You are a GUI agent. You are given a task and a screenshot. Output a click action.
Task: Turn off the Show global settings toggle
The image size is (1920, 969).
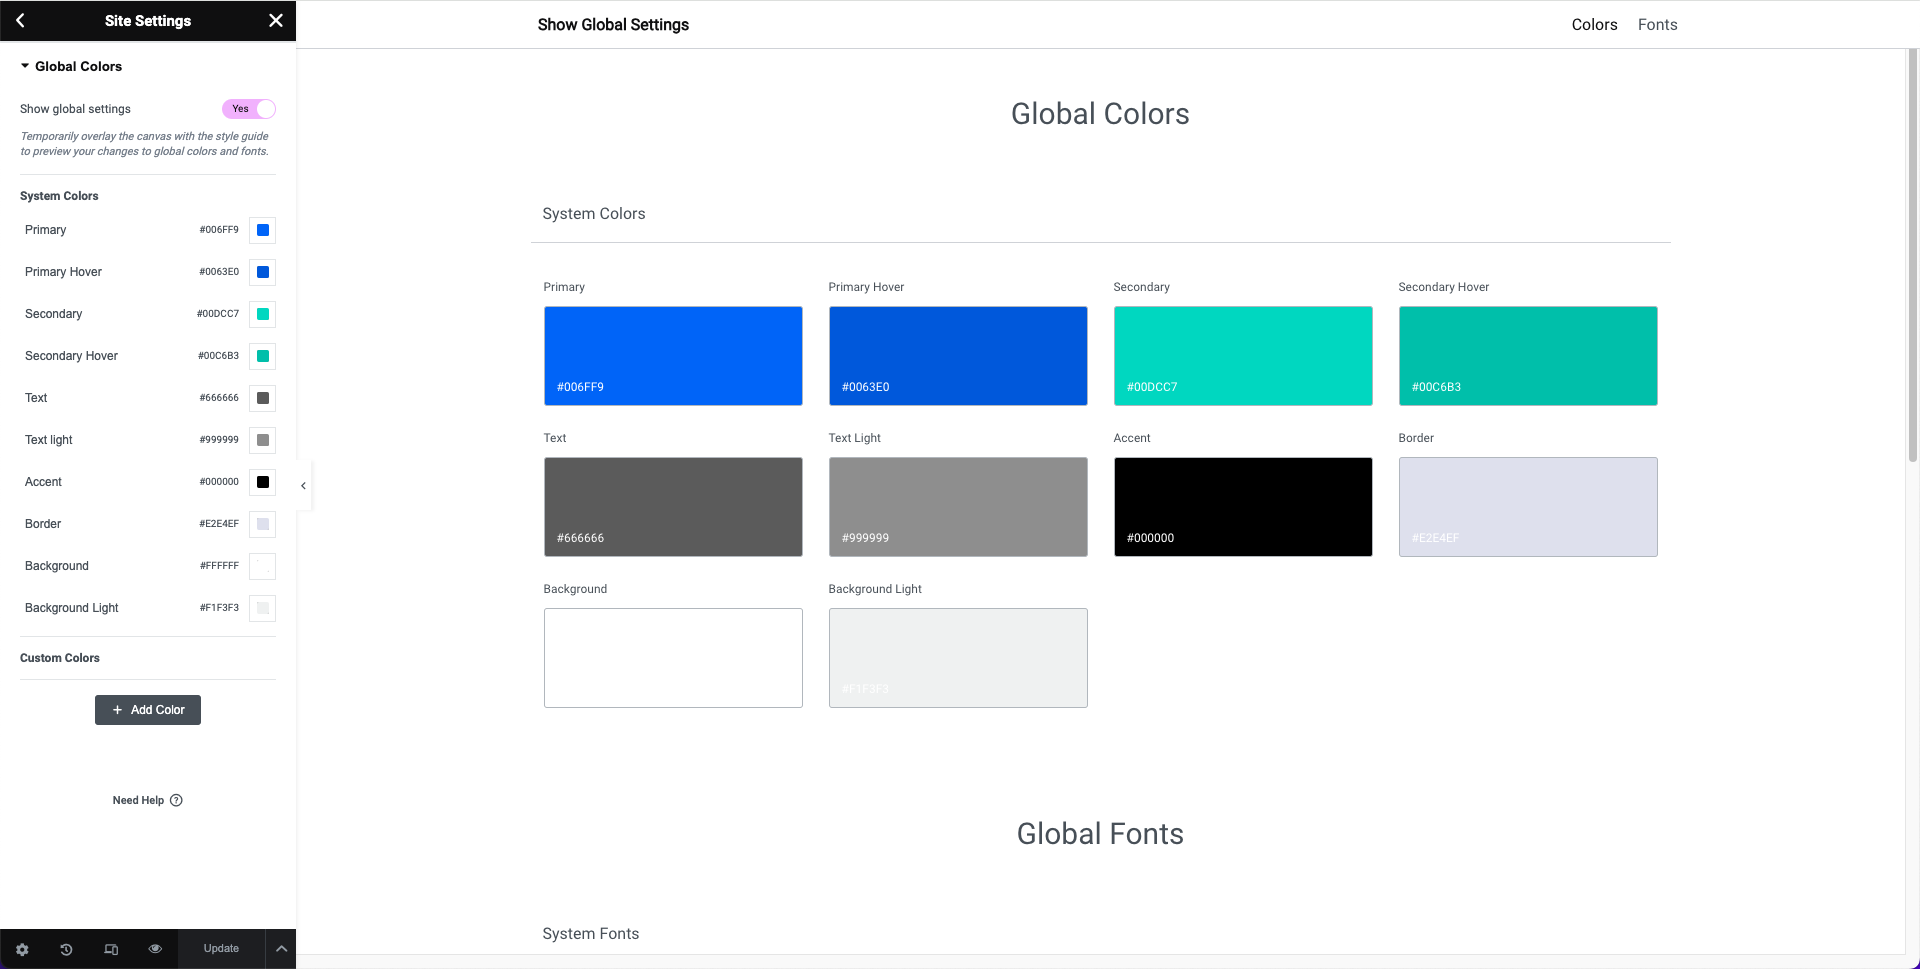point(249,109)
